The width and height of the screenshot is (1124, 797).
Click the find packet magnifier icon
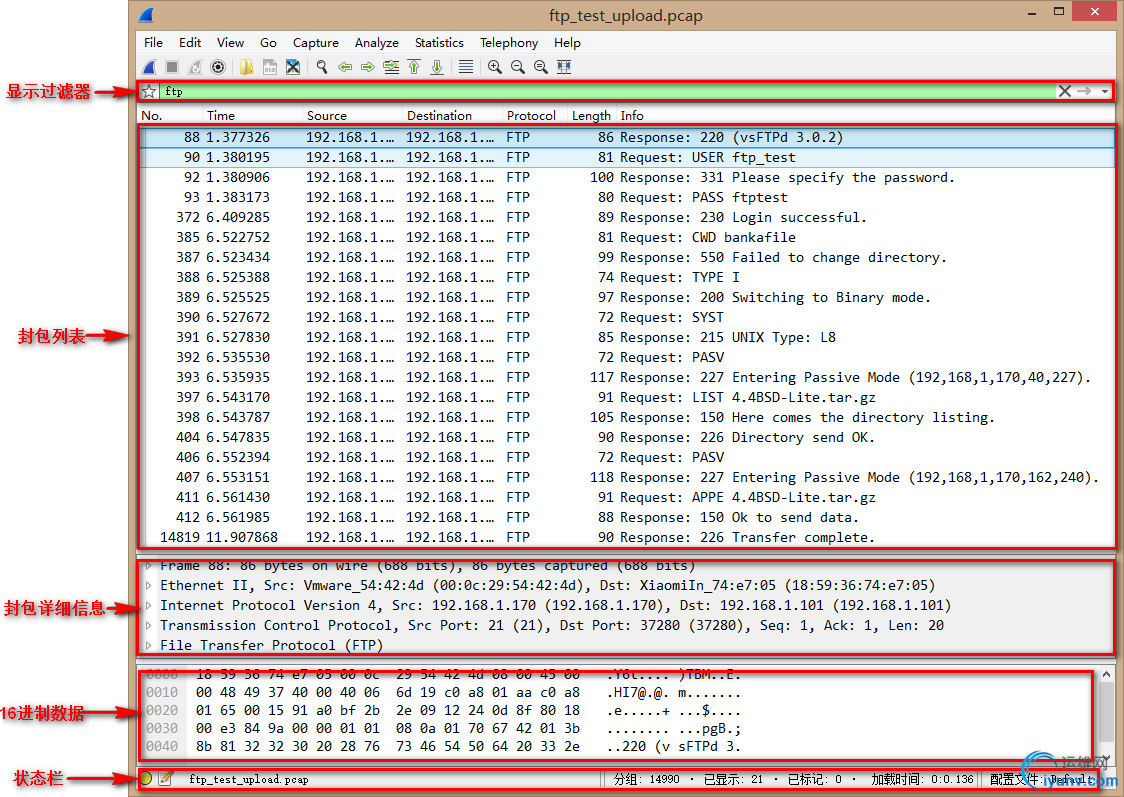point(322,67)
